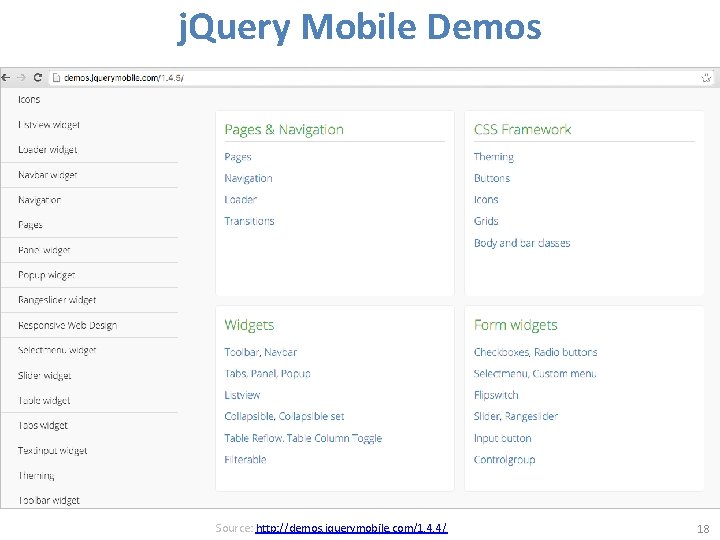Click the browser forward arrow
Screen dimensions: 720x540
pos(22,78)
